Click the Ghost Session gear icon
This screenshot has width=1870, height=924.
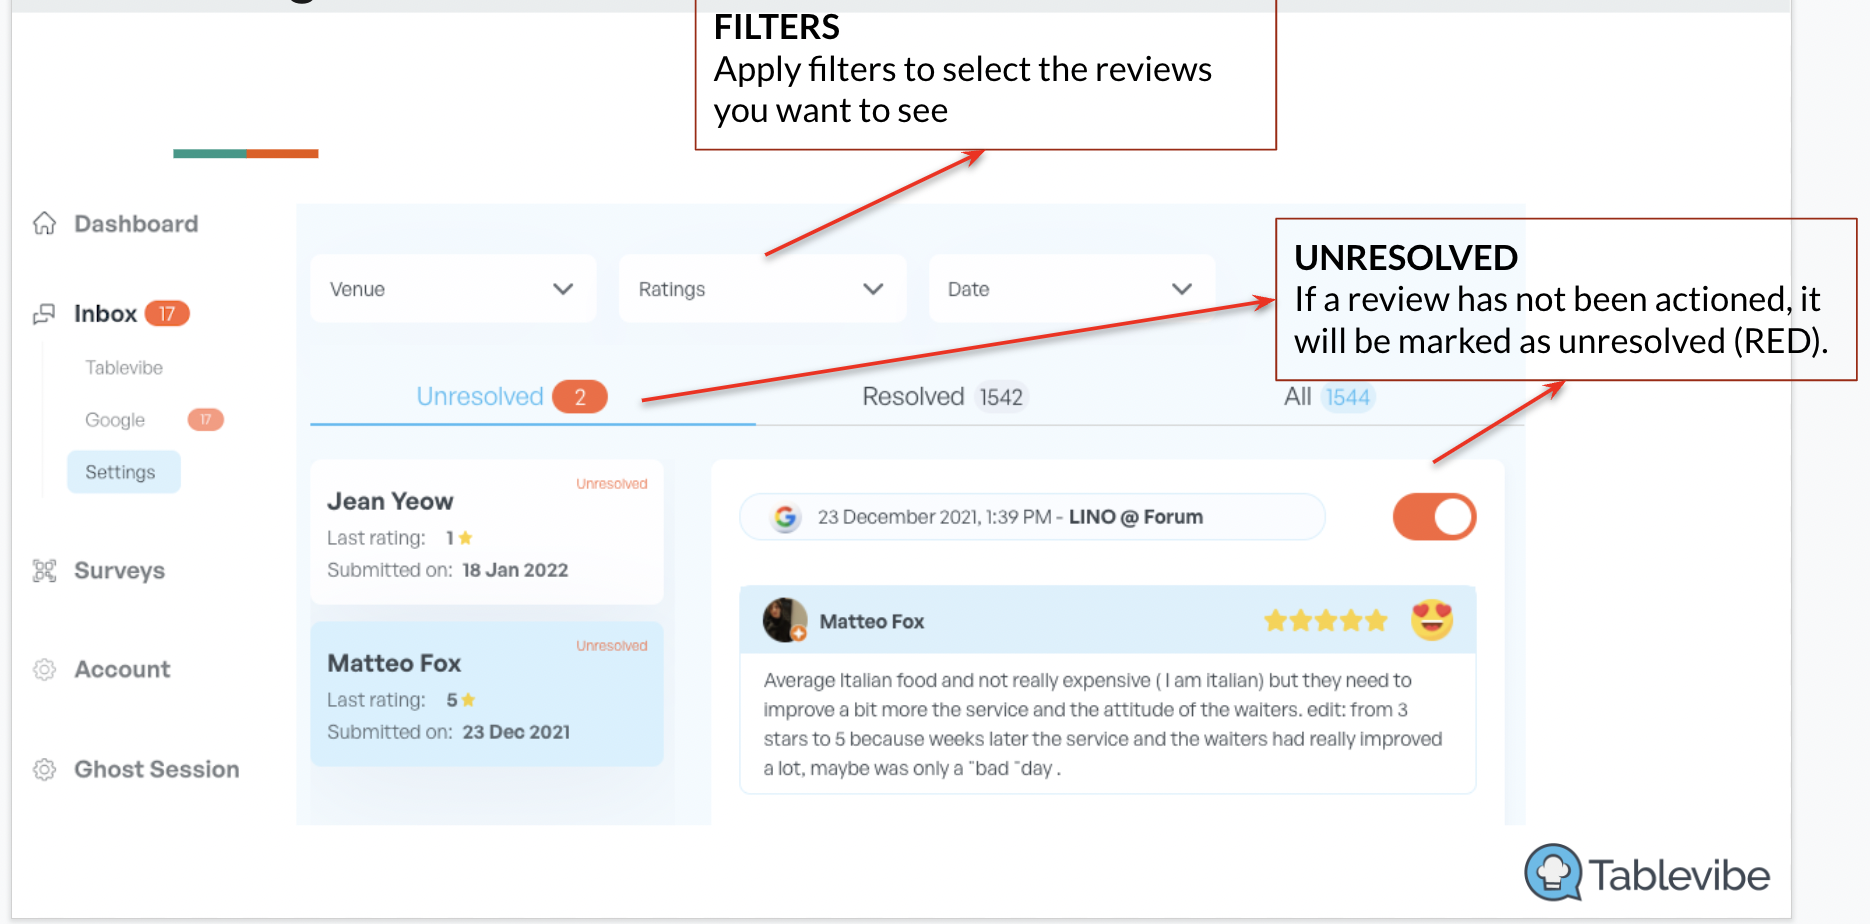click(44, 769)
